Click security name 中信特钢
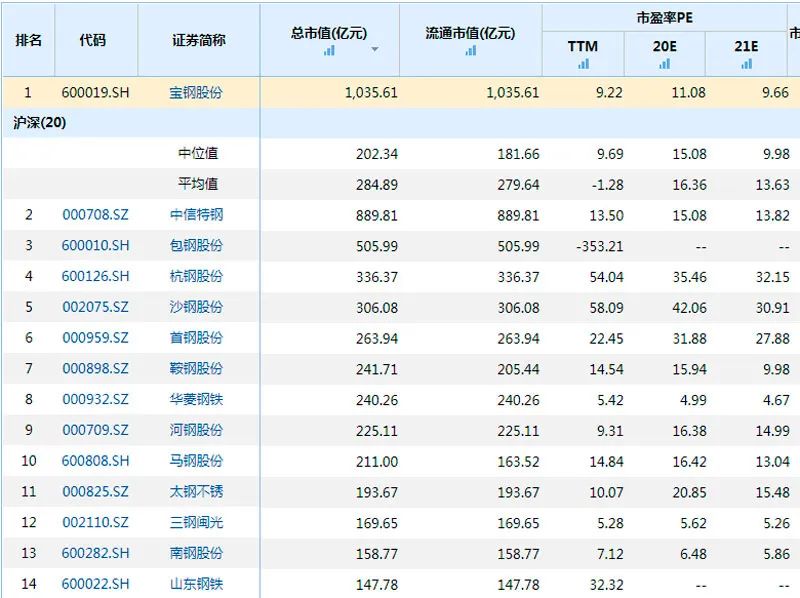 coord(196,215)
